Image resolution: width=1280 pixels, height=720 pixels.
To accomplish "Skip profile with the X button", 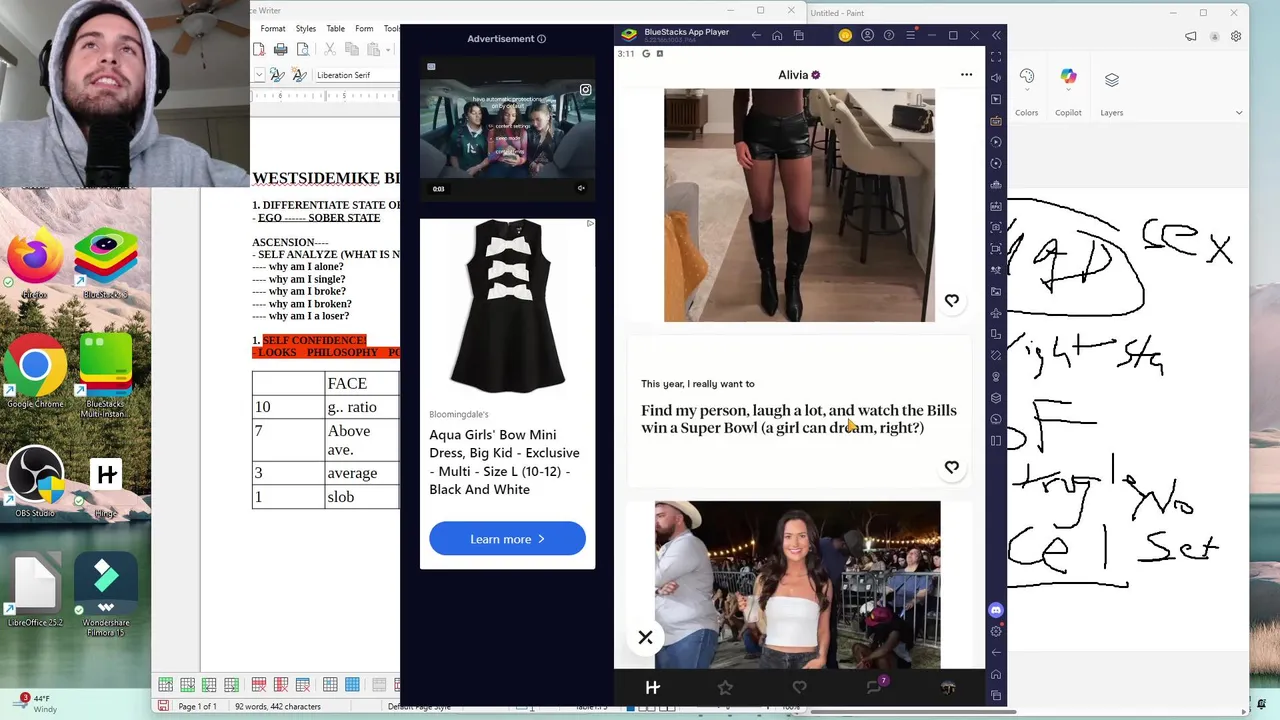I will [x=645, y=637].
